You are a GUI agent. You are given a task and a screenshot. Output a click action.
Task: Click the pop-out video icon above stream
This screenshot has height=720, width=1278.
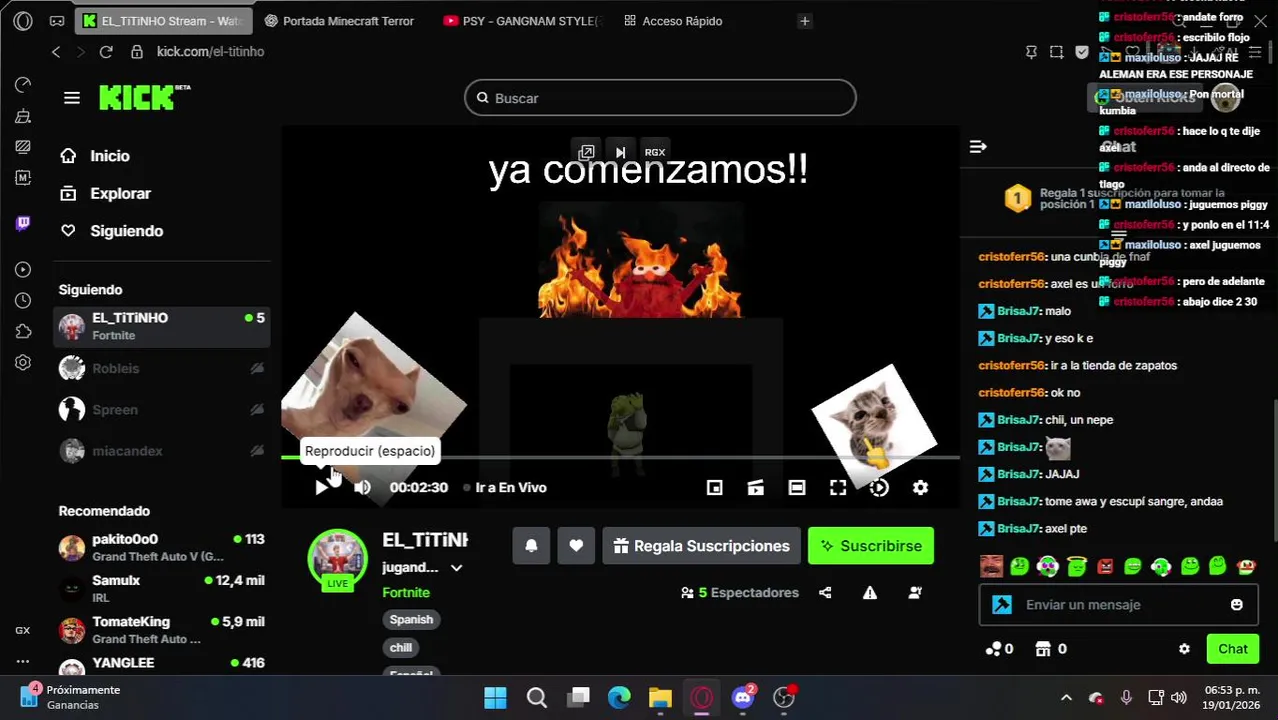click(x=586, y=152)
